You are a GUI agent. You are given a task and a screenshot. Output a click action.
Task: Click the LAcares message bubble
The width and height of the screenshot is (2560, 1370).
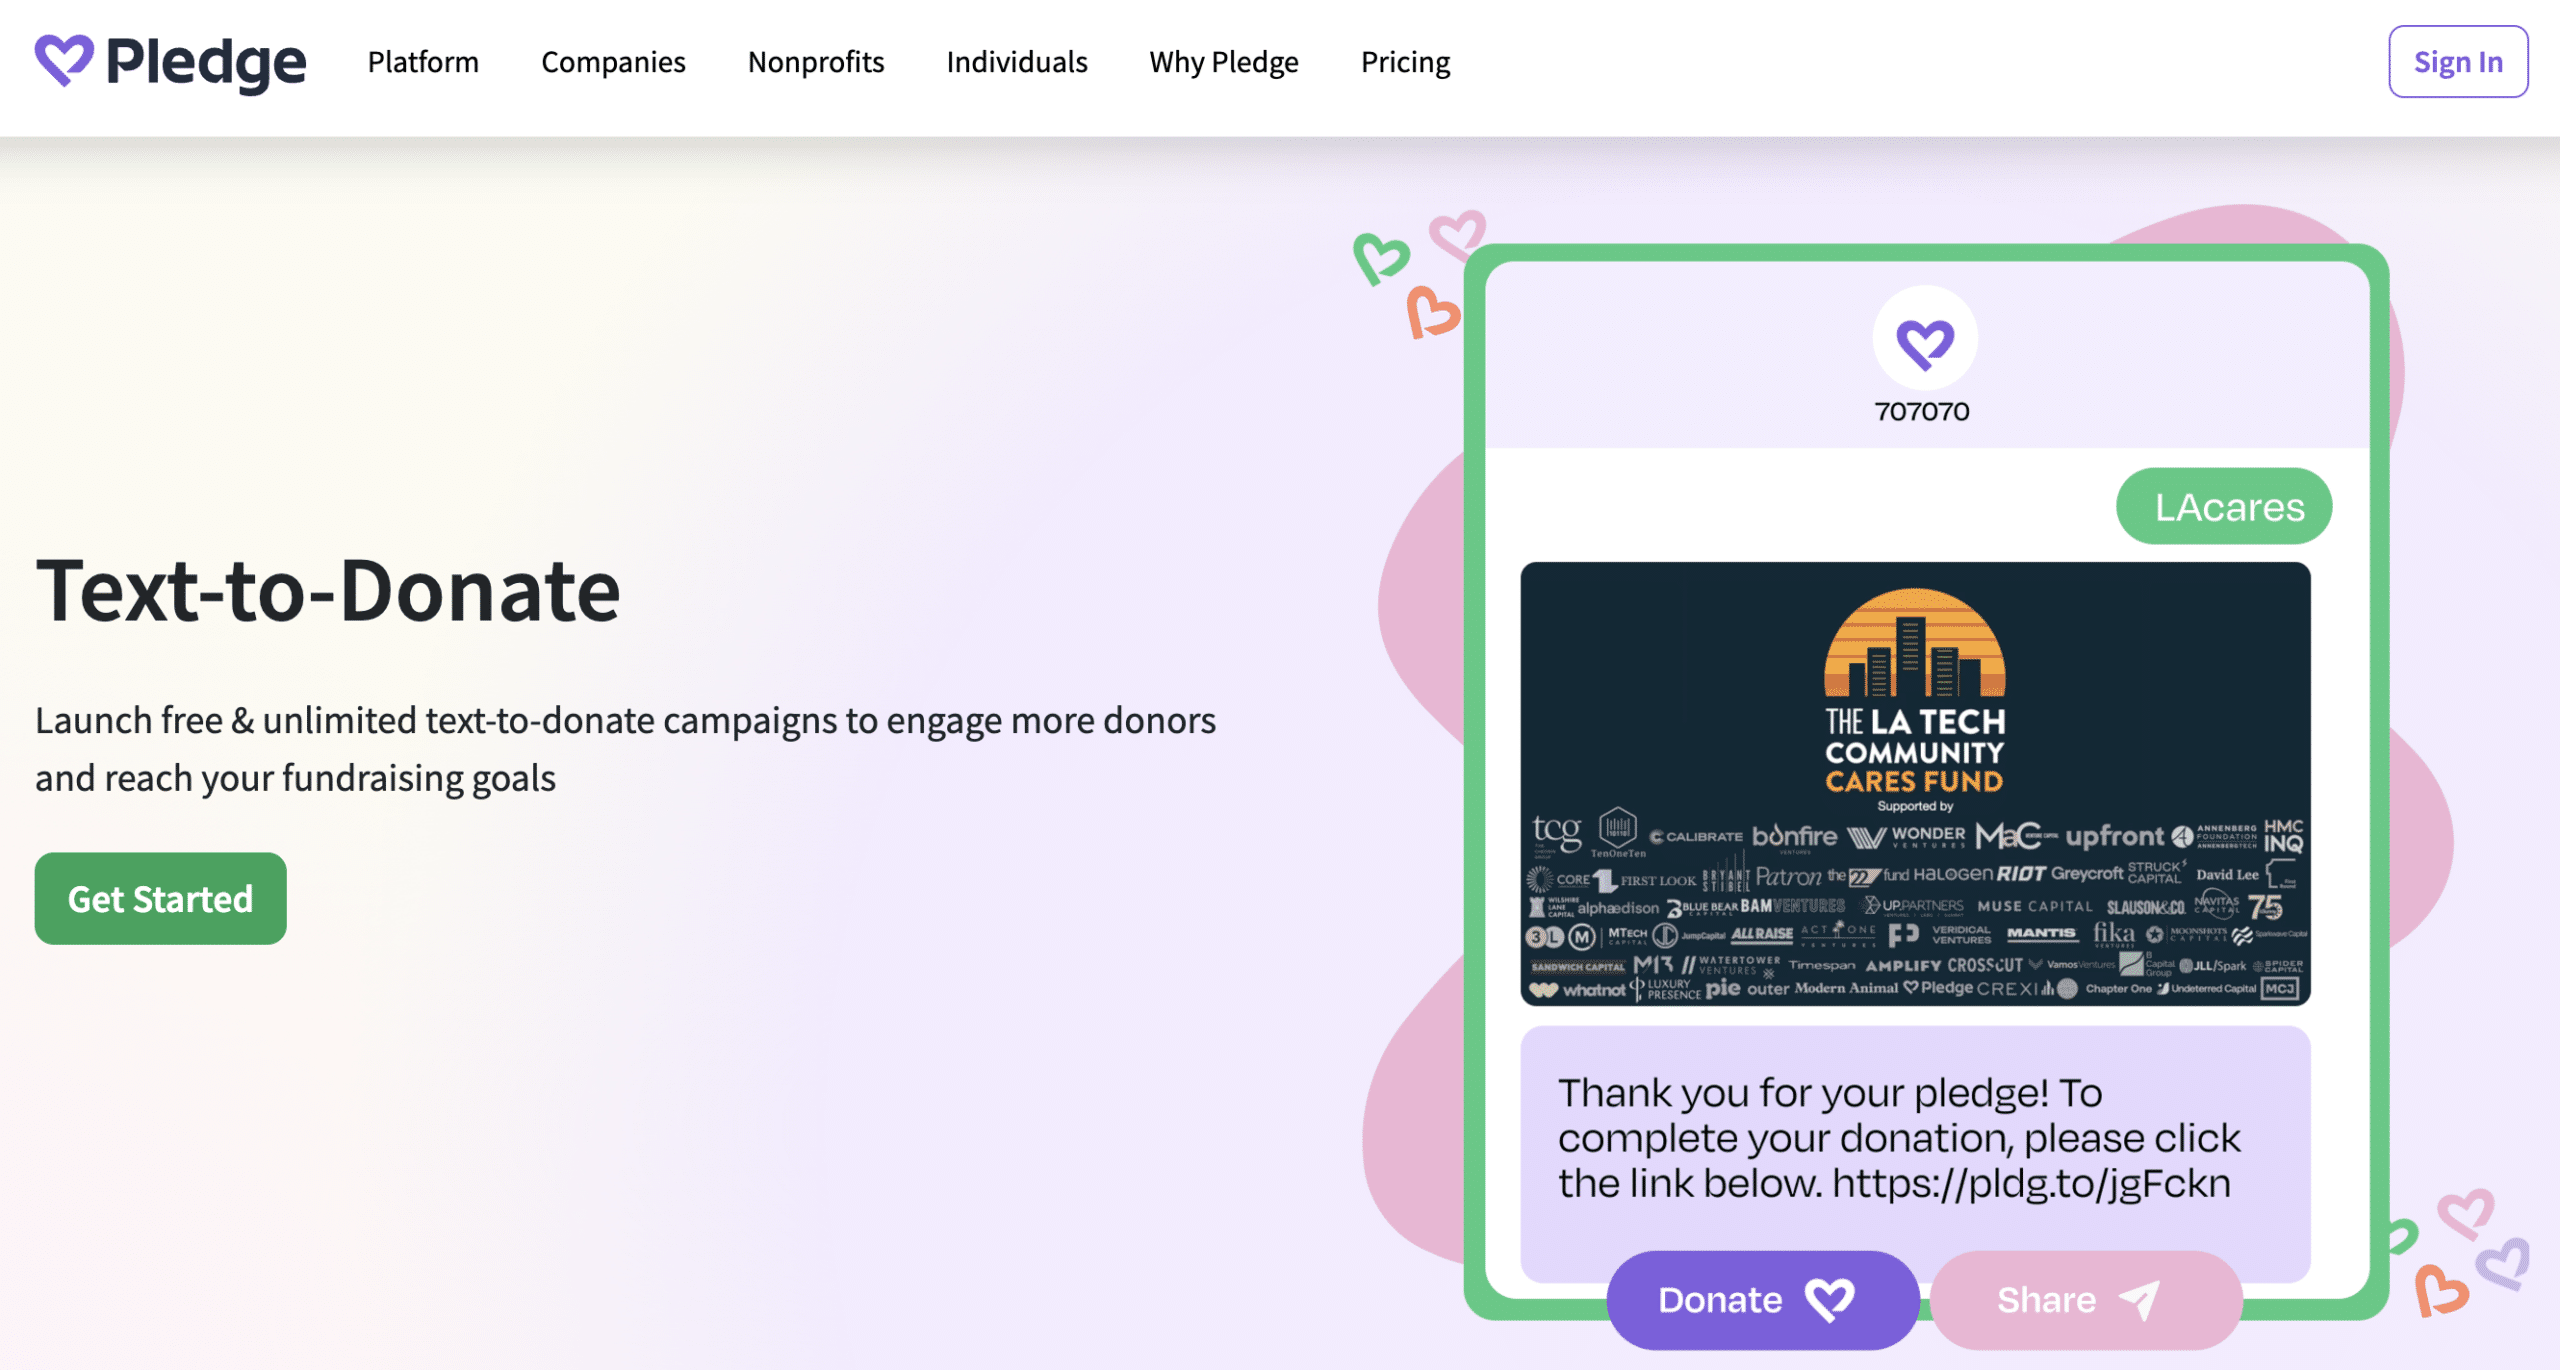[x=2224, y=507]
